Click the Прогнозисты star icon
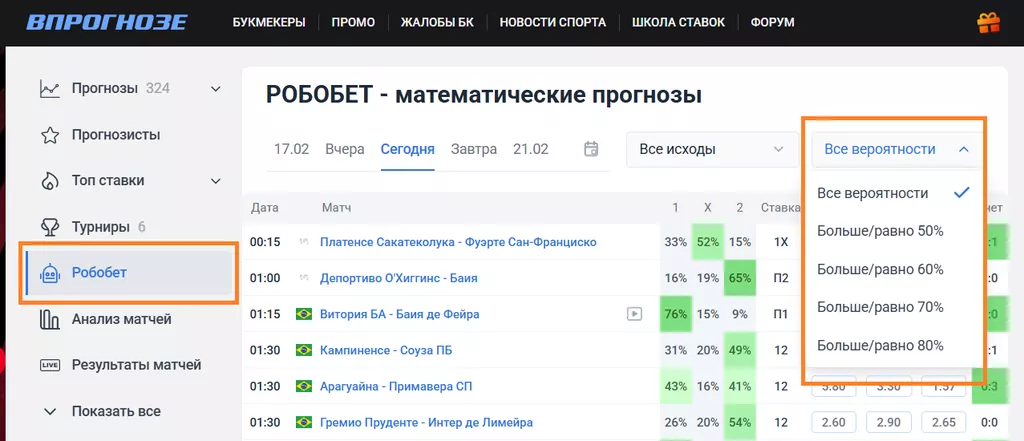The width and height of the screenshot is (1024, 441). click(49, 135)
